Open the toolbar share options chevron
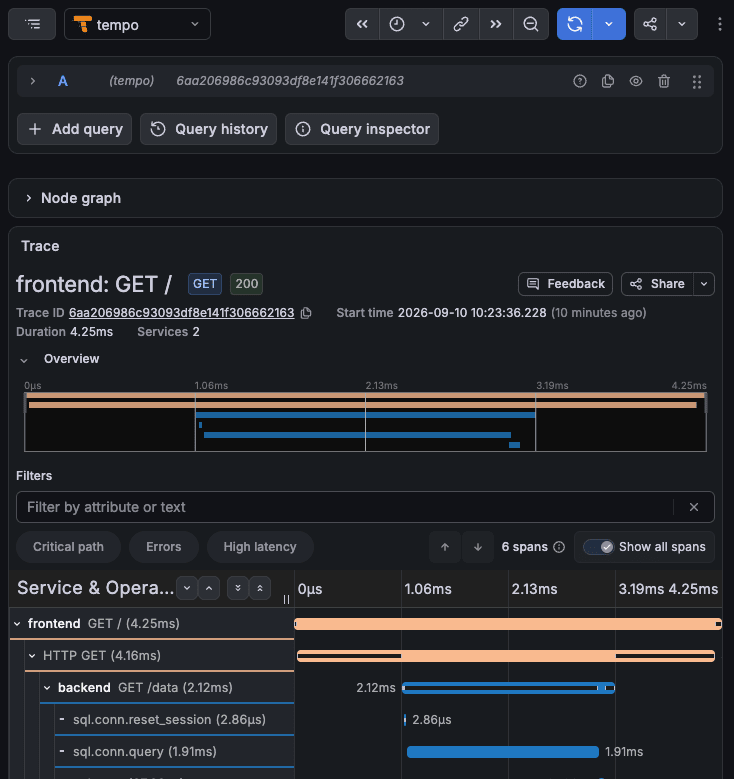734x779 pixels. point(682,24)
